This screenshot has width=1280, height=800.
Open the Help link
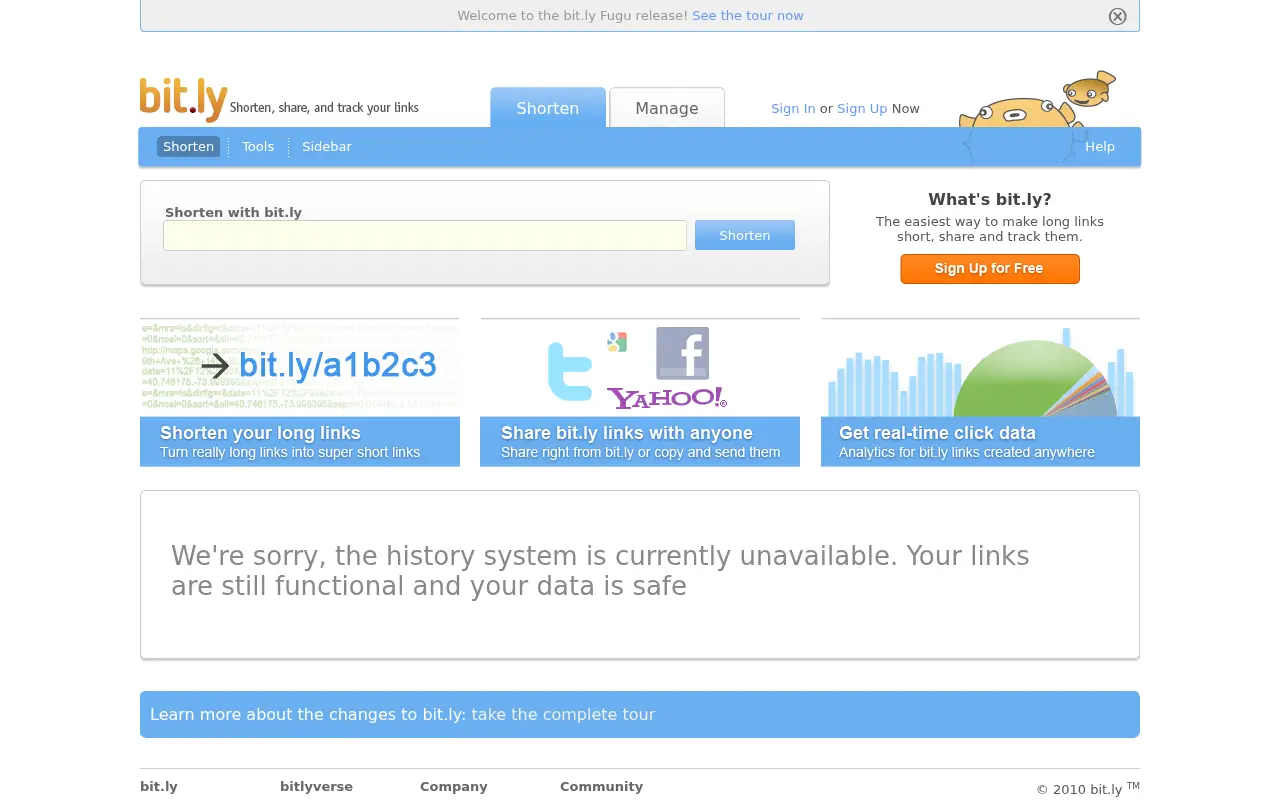(x=1100, y=146)
